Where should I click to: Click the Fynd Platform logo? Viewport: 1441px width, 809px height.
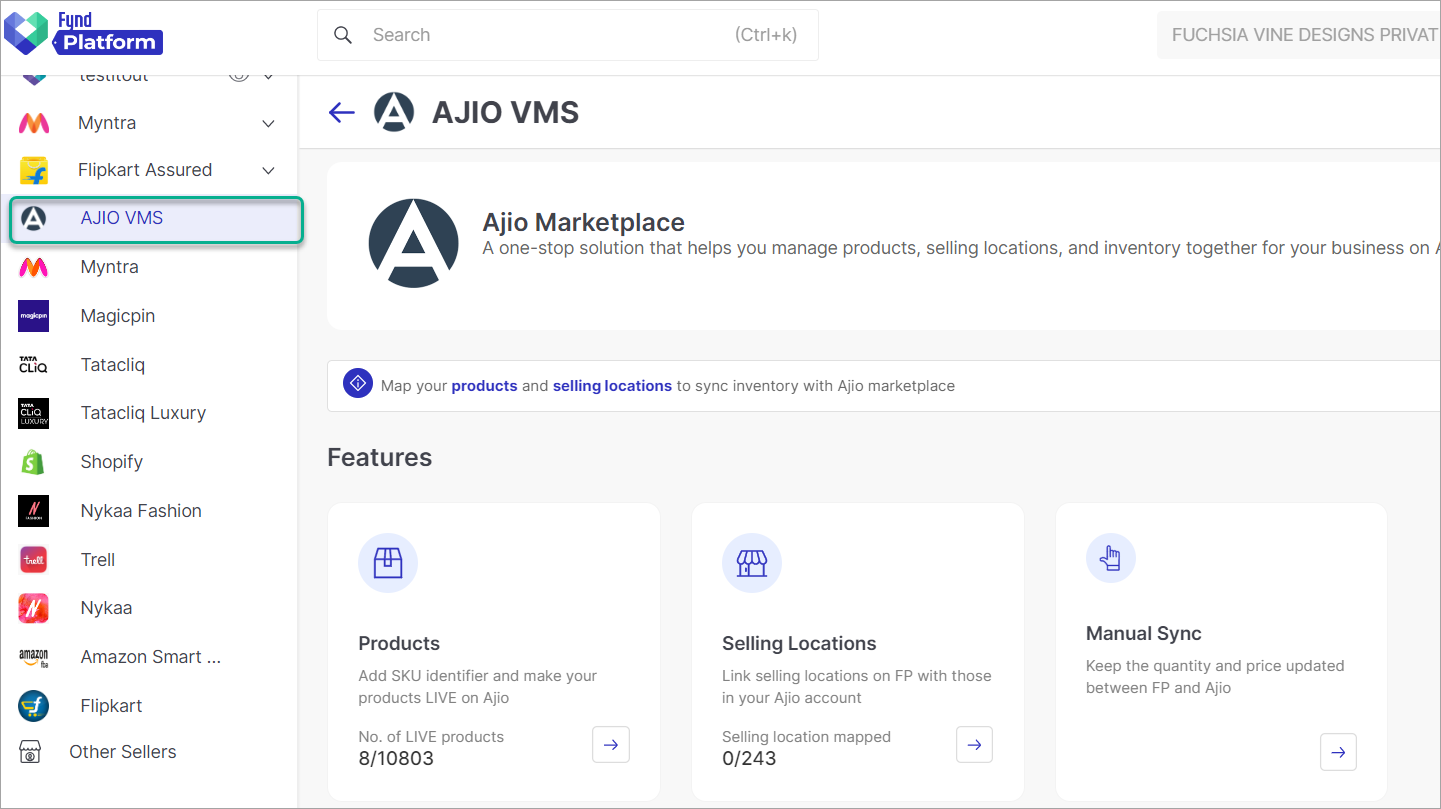[x=84, y=34]
